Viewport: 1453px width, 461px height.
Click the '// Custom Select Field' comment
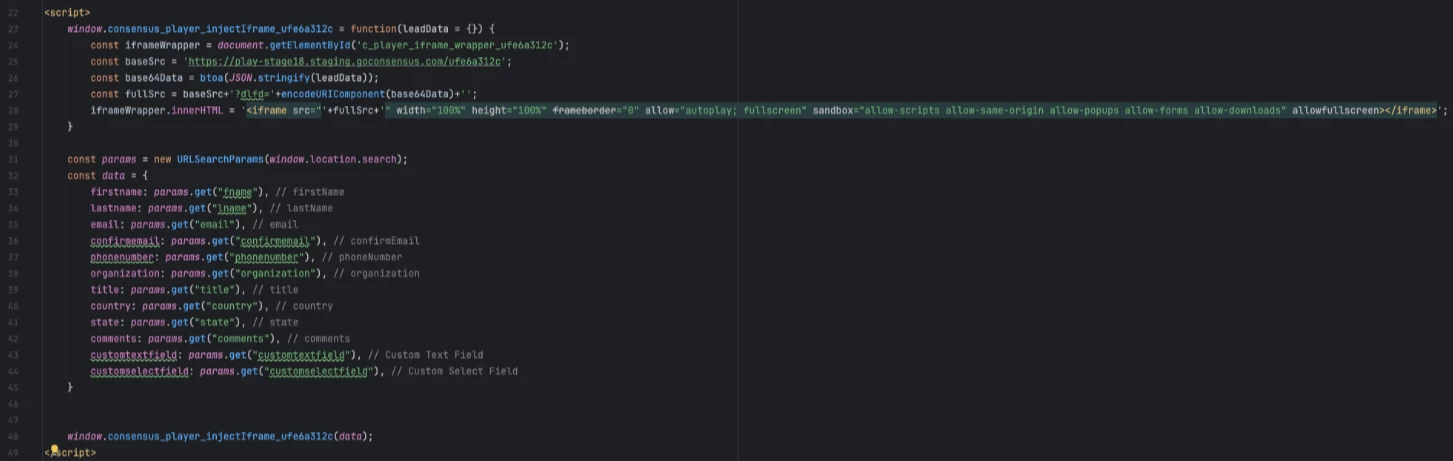tap(455, 371)
